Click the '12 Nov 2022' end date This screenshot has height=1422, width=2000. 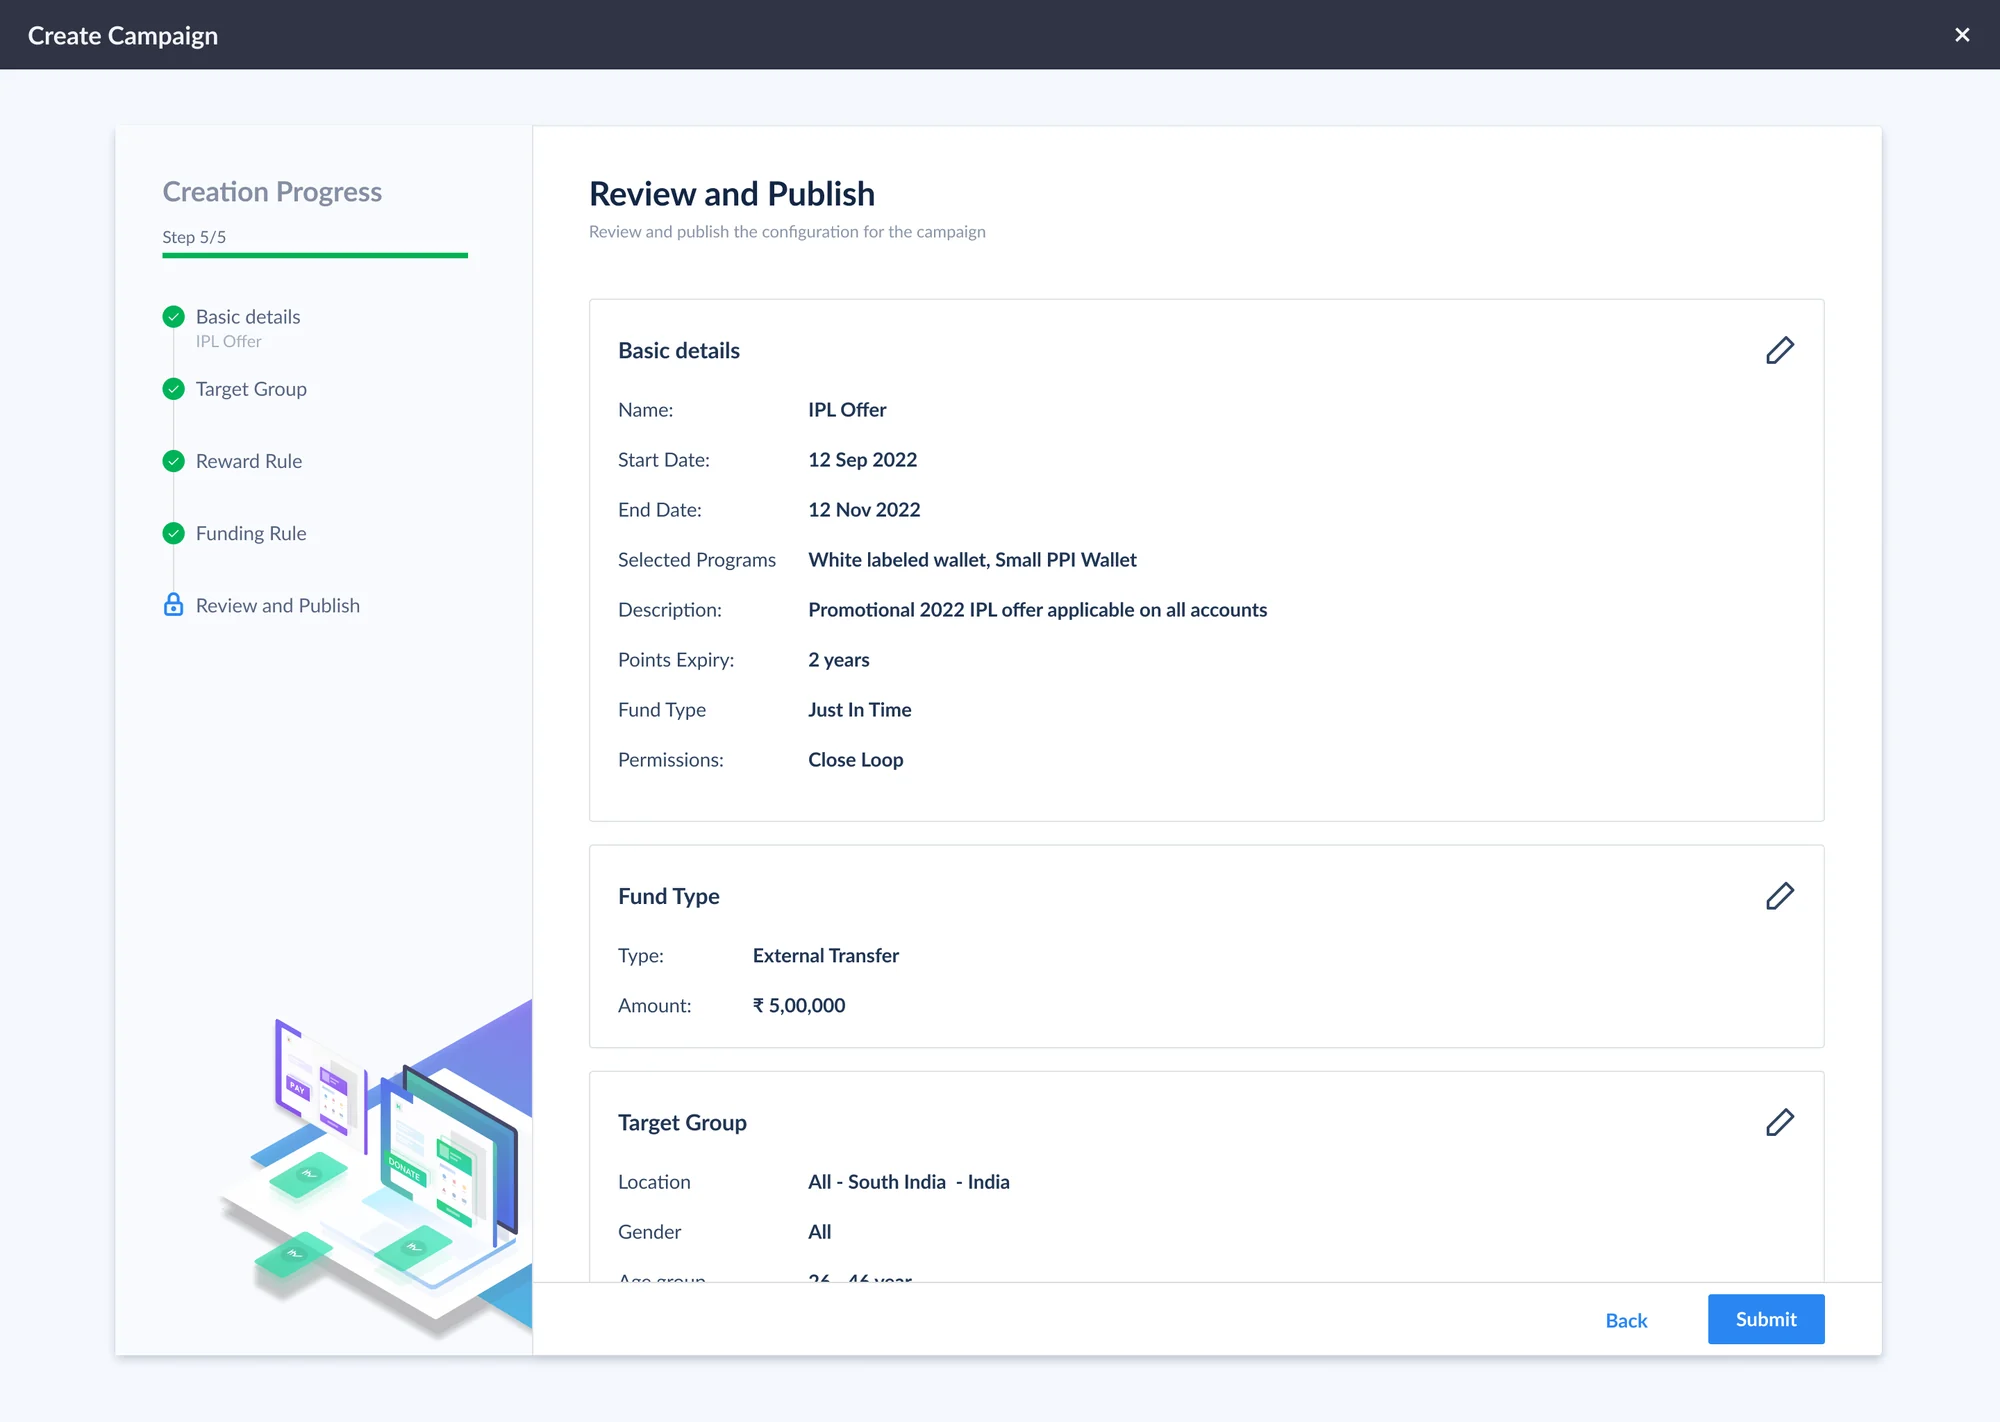point(864,510)
